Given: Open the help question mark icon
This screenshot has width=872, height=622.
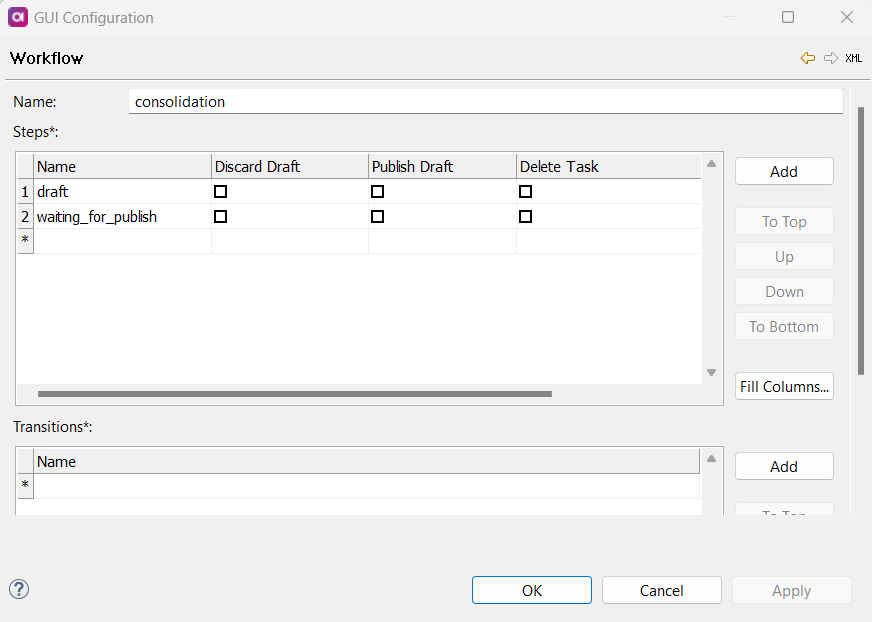Looking at the screenshot, I should [x=19, y=589].
